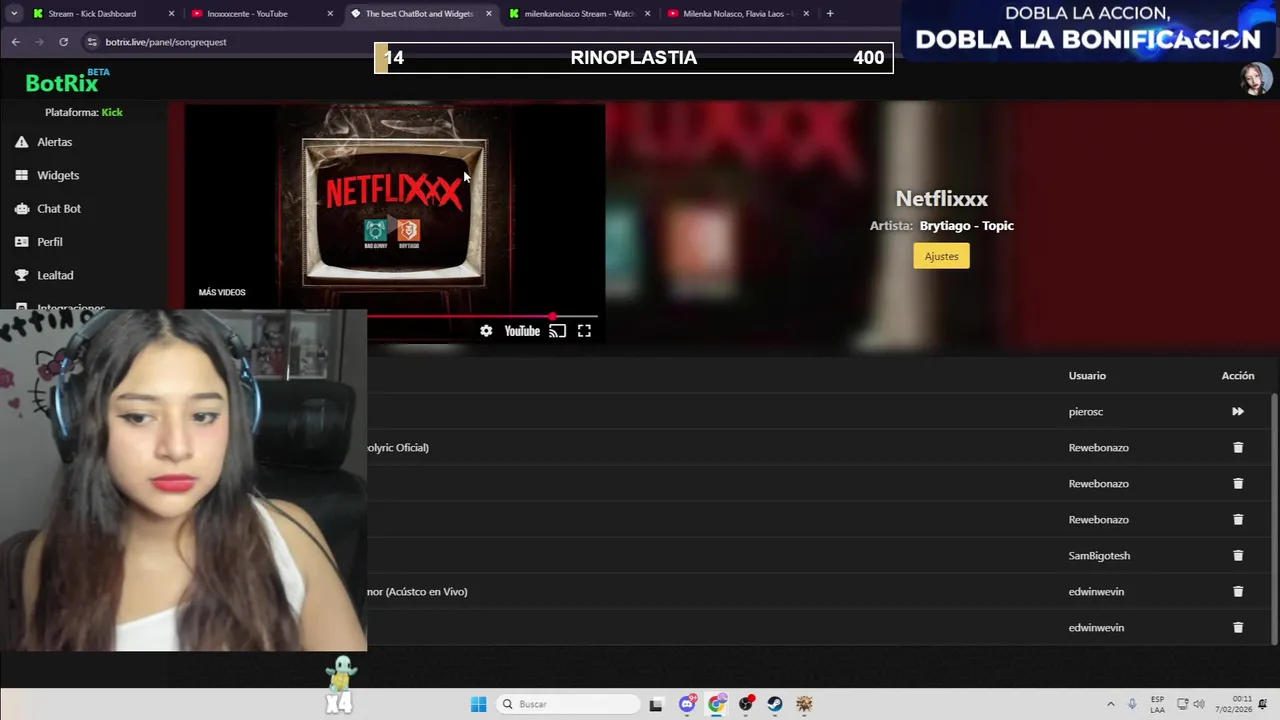
Task: Switch to Milenka Nolasco, Flavia Laos tab
Action: point(738,14)
